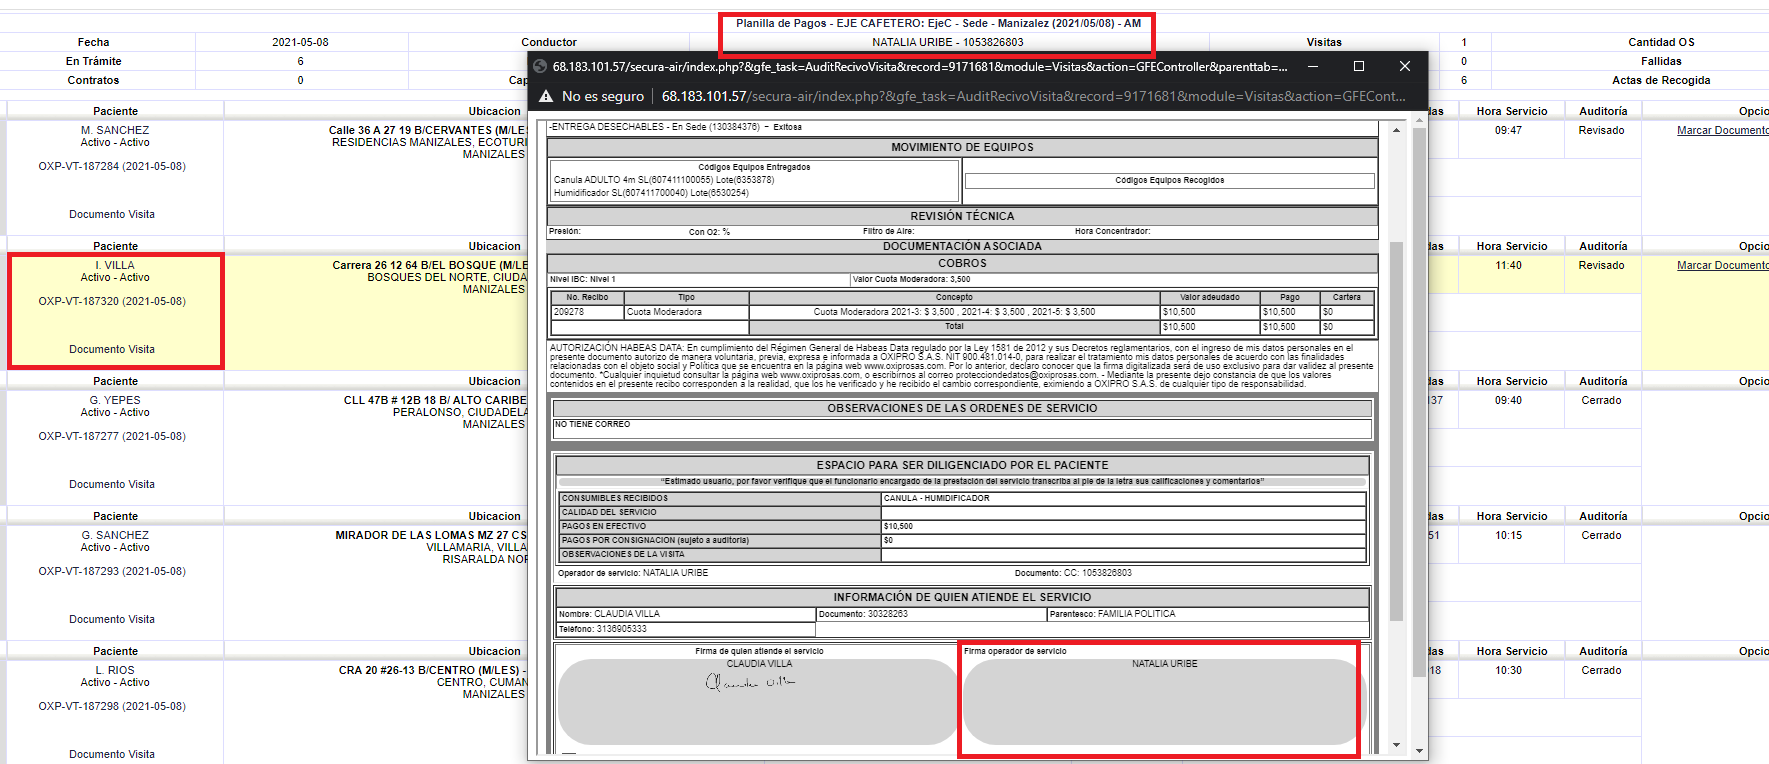Image resolution: width=1769 pixels, height=764 pixels.
Task: Click 'Cantidad OS' summary label
Action: [x=1661, y=42]
